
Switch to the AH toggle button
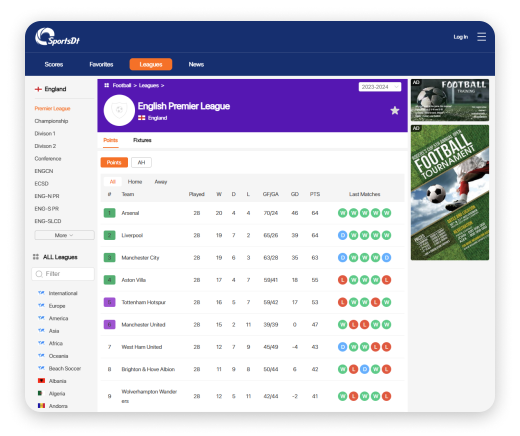141,162
